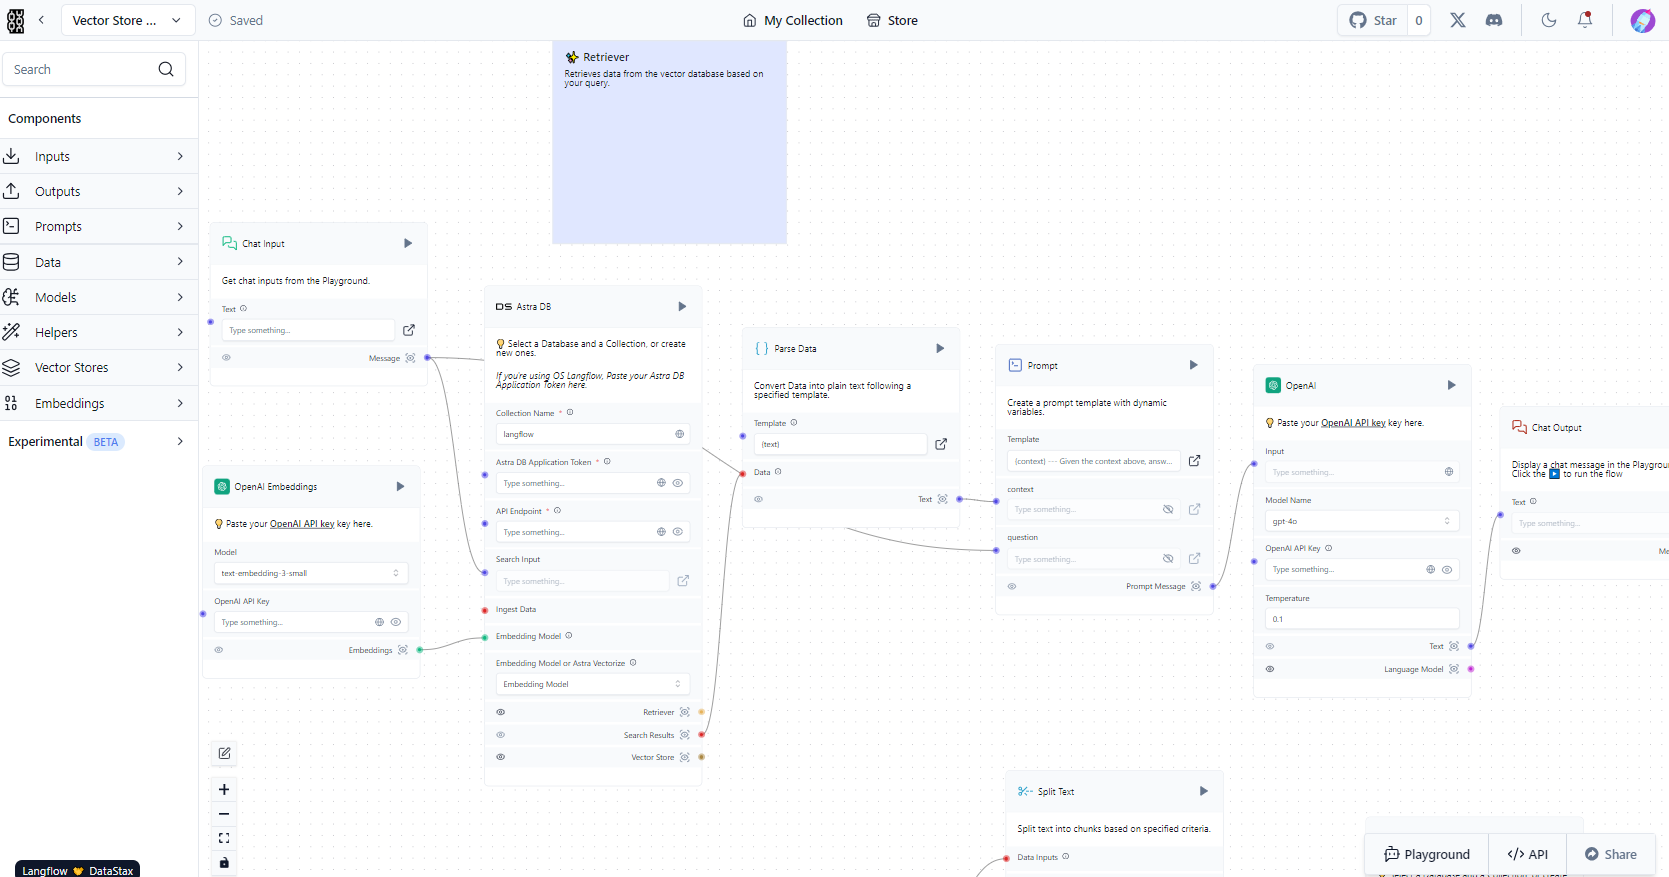Image resolution: width=1669 pixels, height=877 pixels.
Task: Toggle Astra DB Search Results output eye
Action: pyautogui.click(x=501, y=734)
